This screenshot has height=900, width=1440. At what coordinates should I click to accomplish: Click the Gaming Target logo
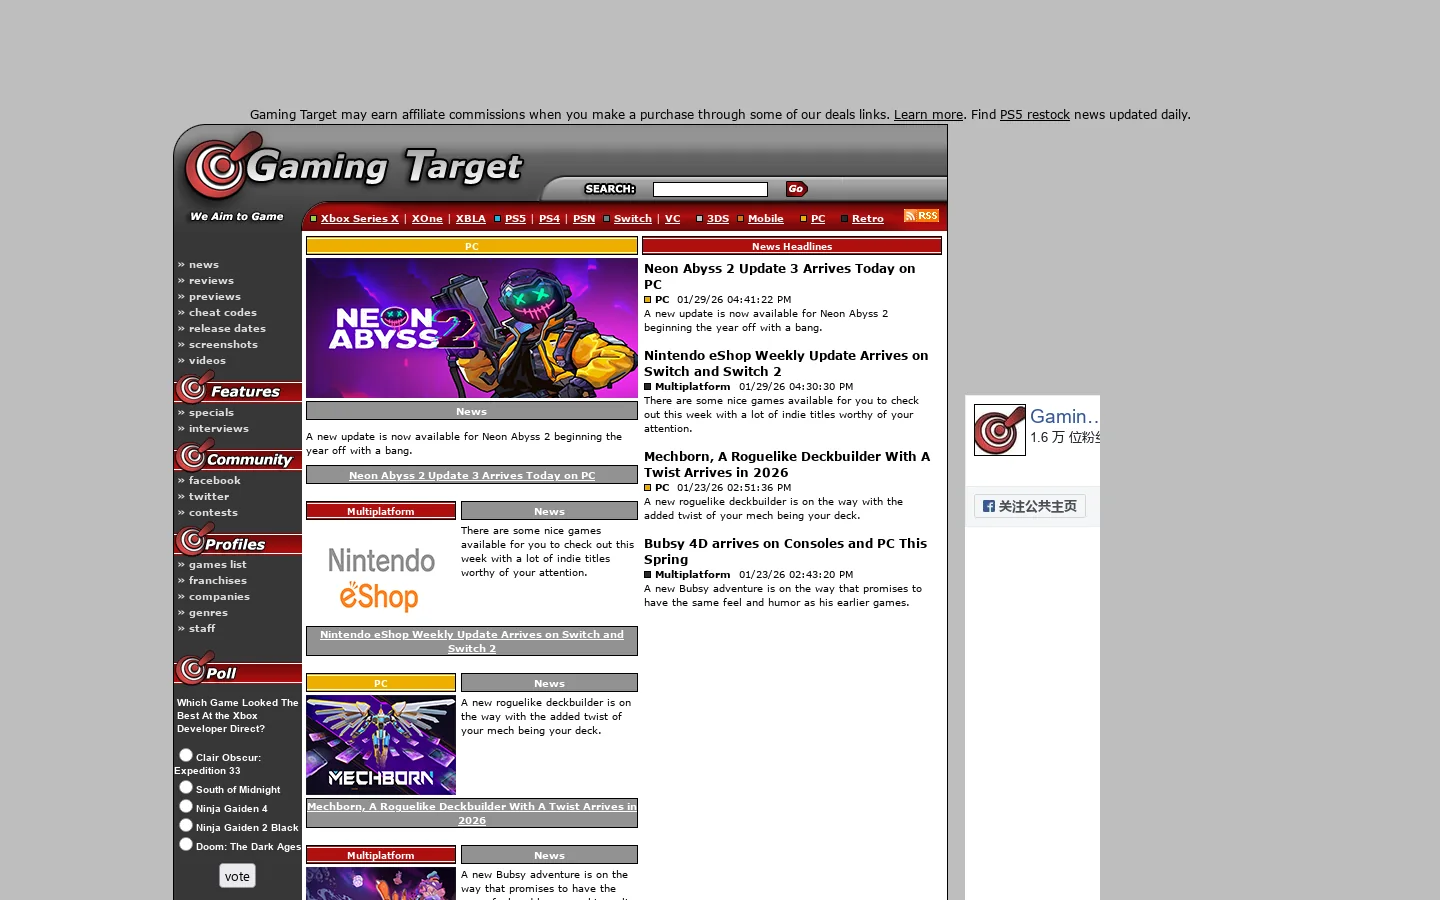point(355,167)
